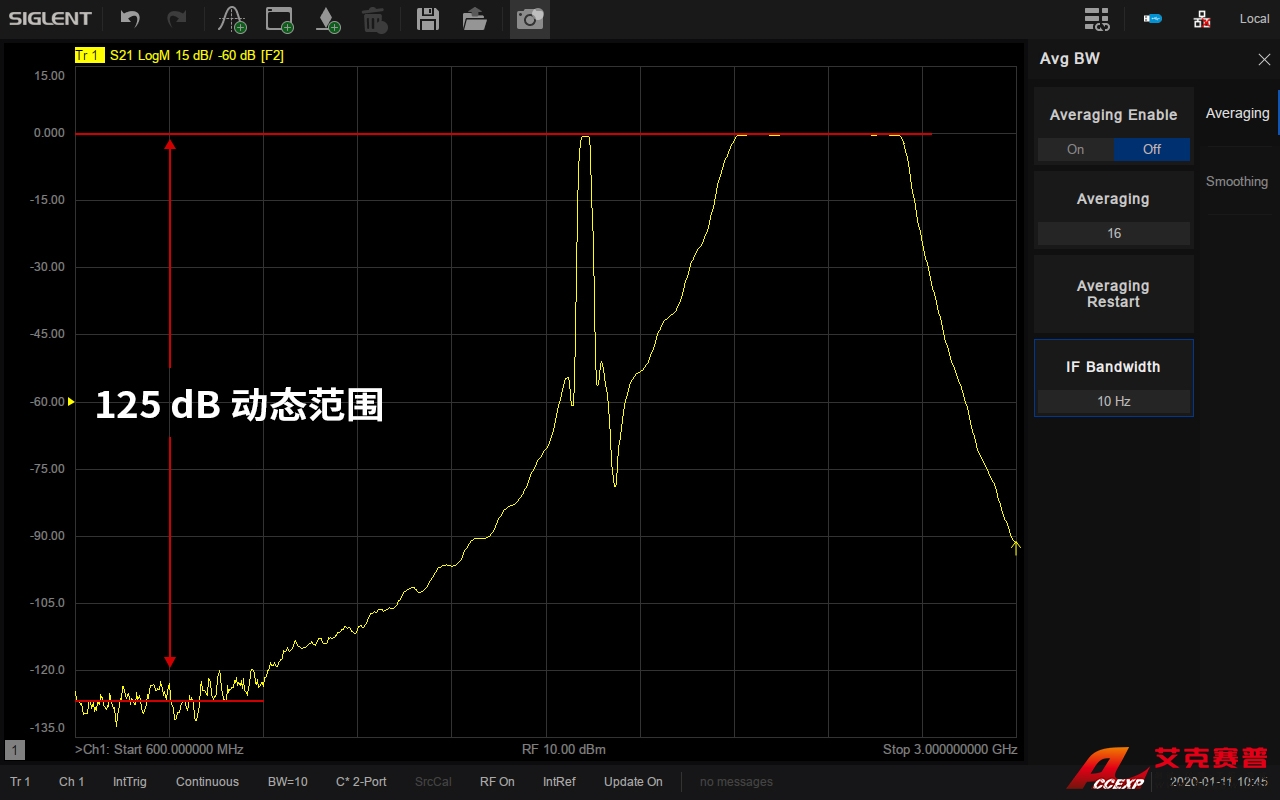Close the Avg BW panel

[x=1264, y=60]
